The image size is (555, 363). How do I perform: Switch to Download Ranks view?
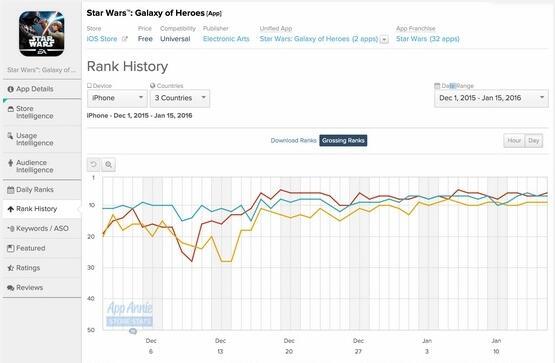click(x=293, y=140)
